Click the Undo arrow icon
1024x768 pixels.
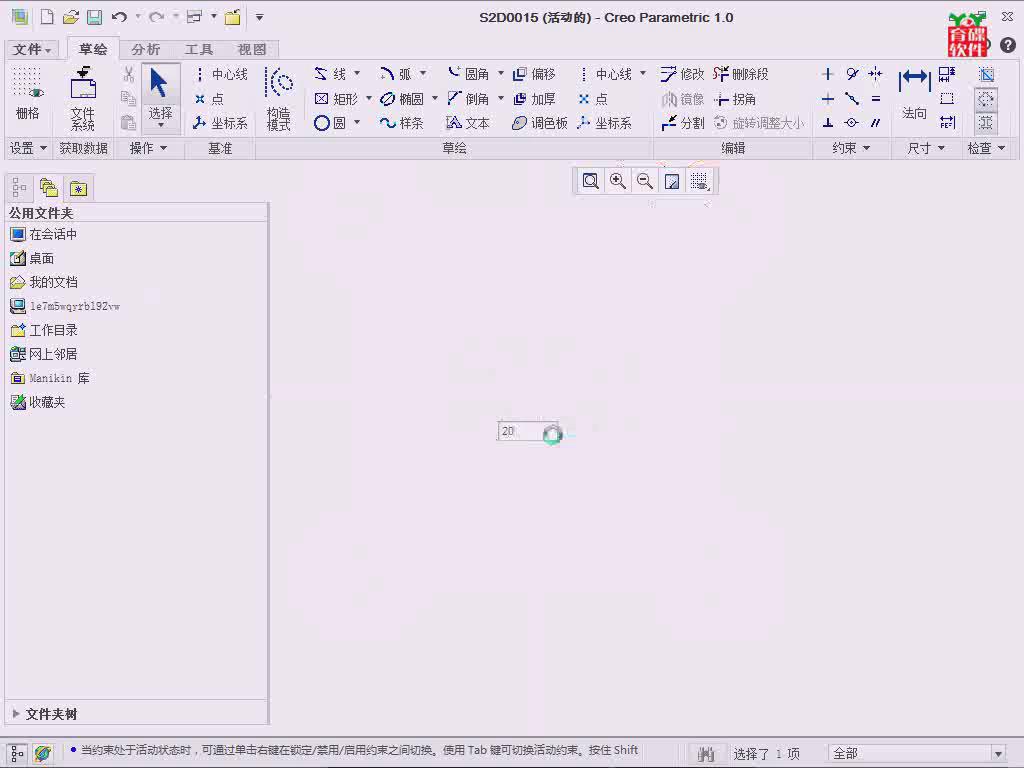point(119,17)
